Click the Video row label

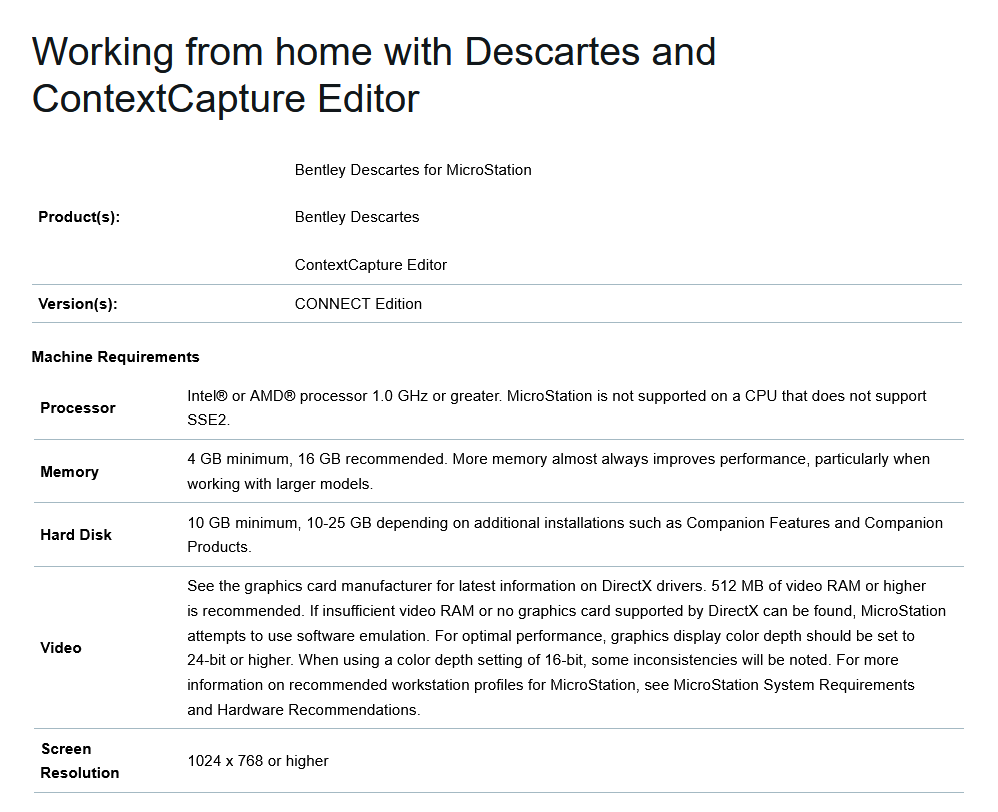click(x=61, y=648)
